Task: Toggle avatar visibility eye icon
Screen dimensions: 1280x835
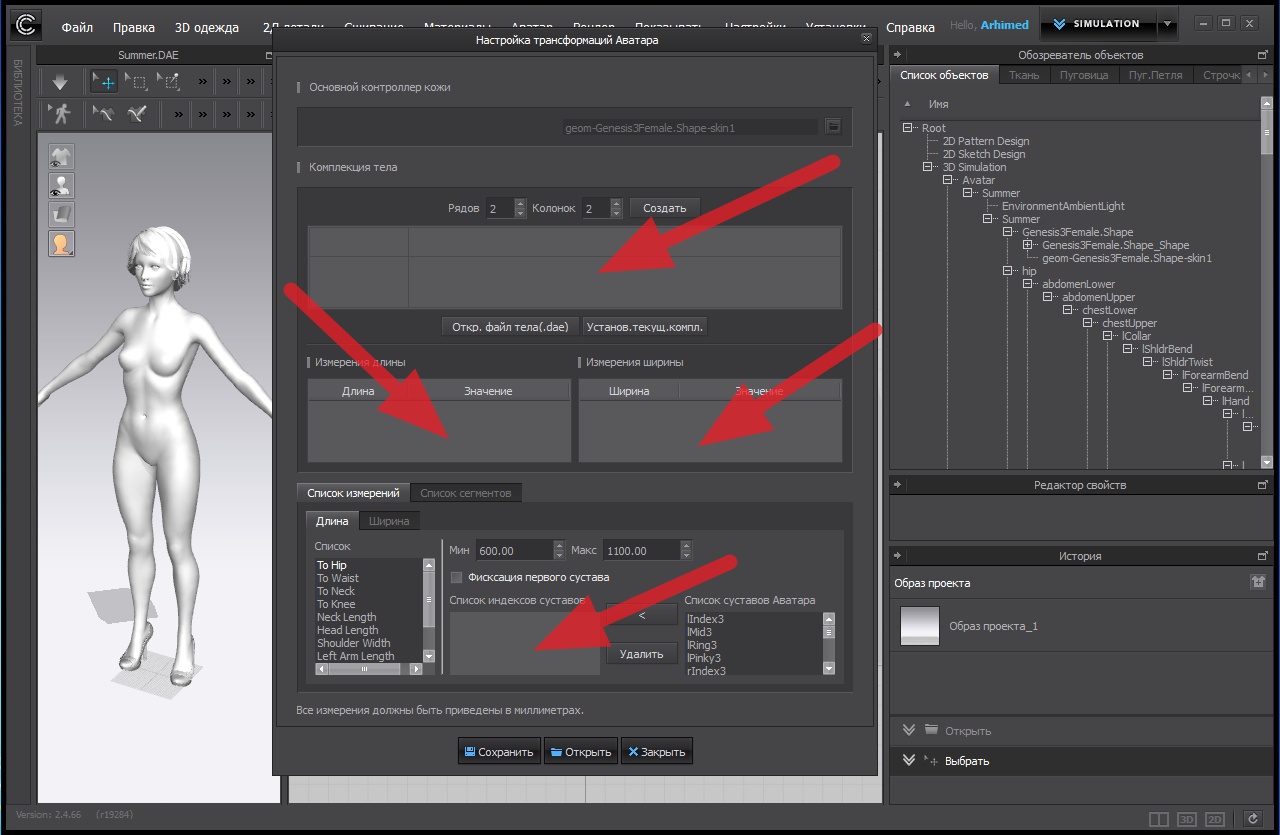Action: tap(61, 185)
